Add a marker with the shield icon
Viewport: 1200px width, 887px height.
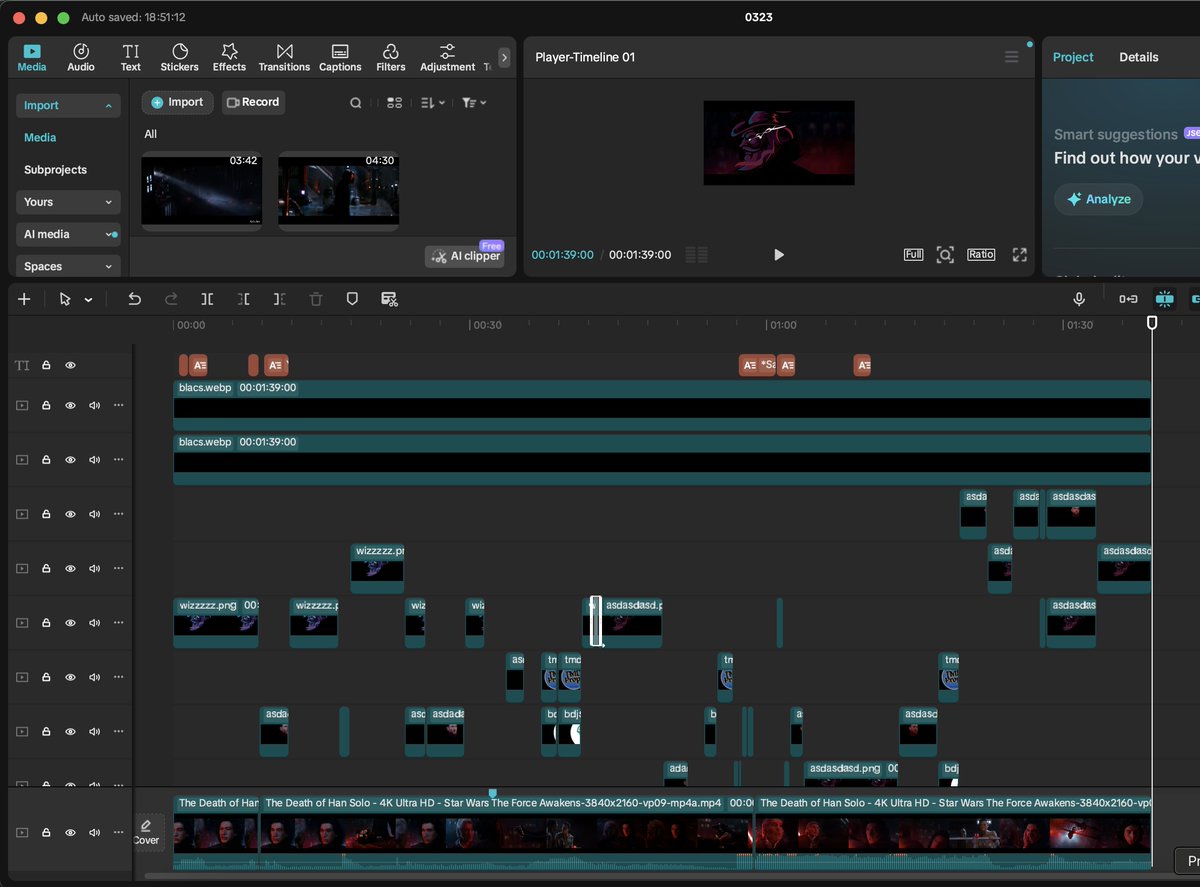352,299
